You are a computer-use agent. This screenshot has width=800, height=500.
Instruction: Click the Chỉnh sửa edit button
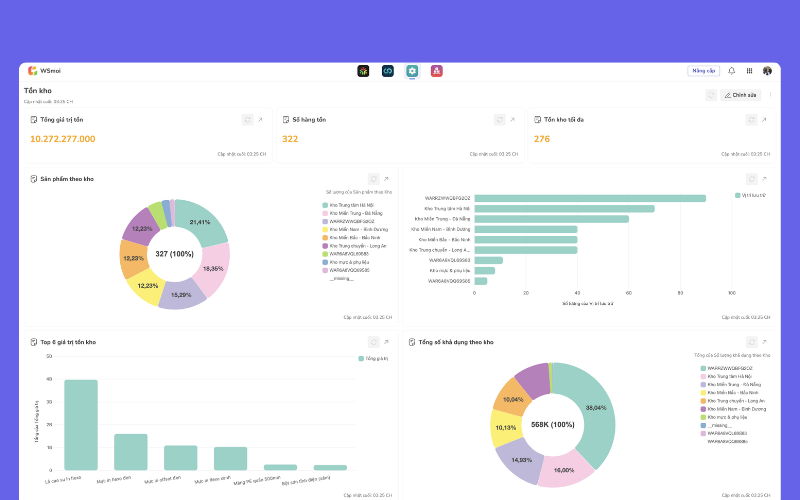740,95
